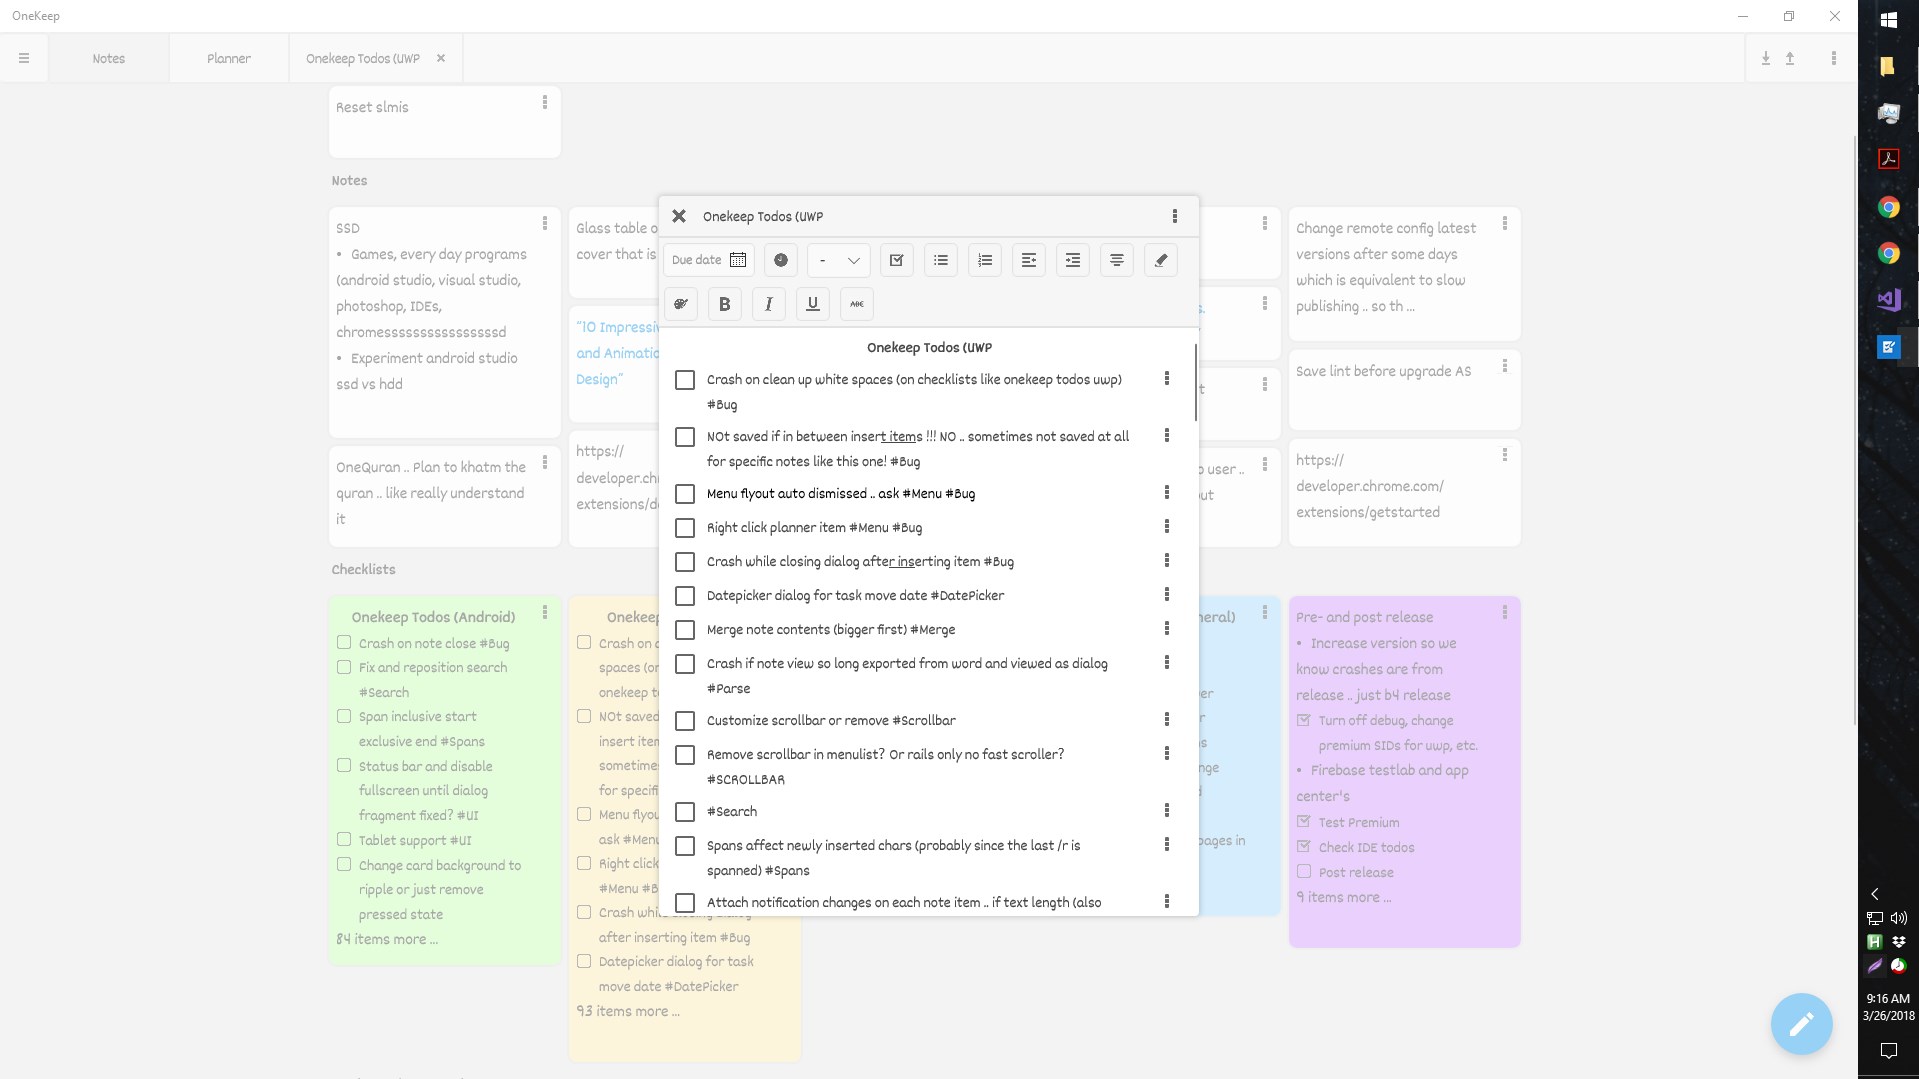Apply bulleted list formatting

click(x=941, y=260)
